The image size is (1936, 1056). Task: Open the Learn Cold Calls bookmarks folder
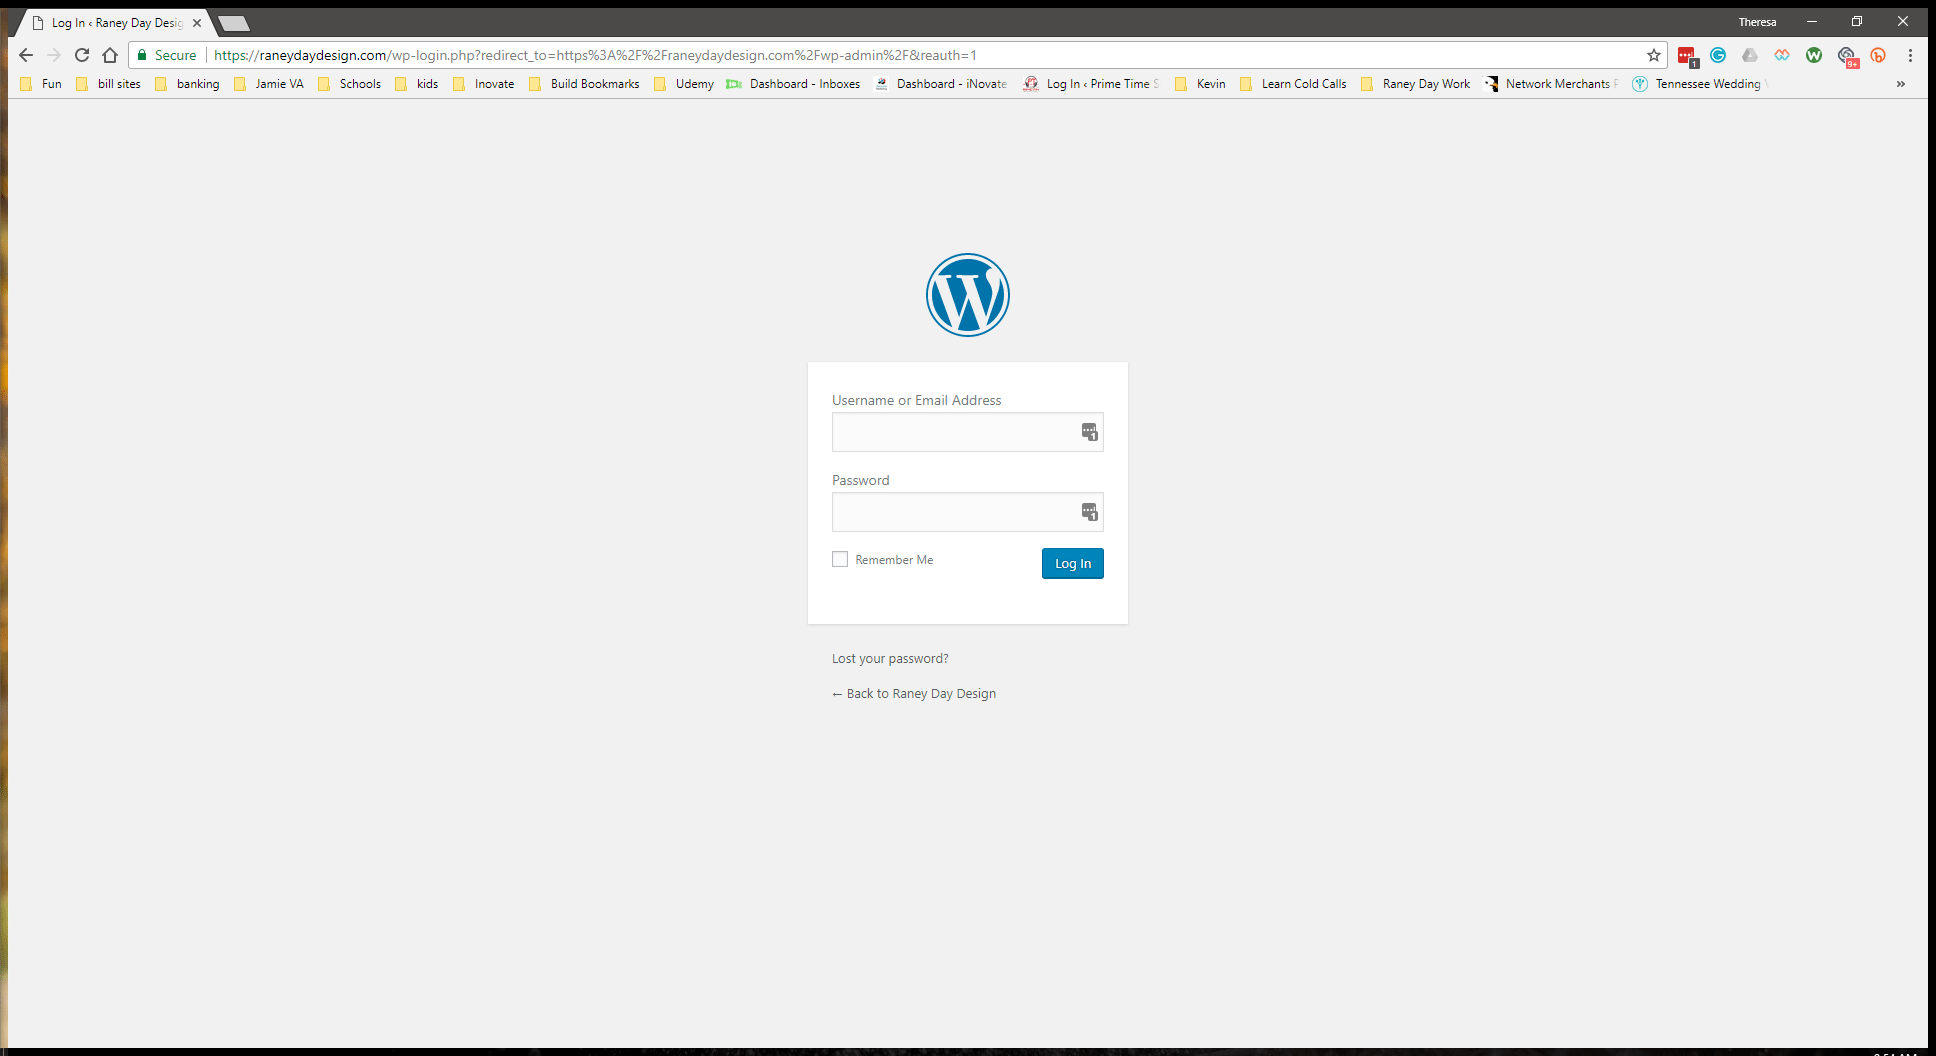(1293, 84)
